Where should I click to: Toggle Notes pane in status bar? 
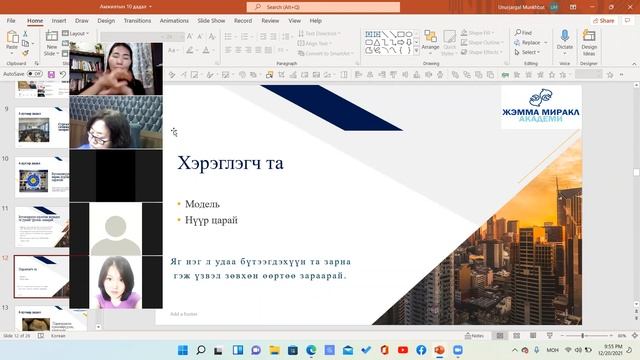click(474, 336)
